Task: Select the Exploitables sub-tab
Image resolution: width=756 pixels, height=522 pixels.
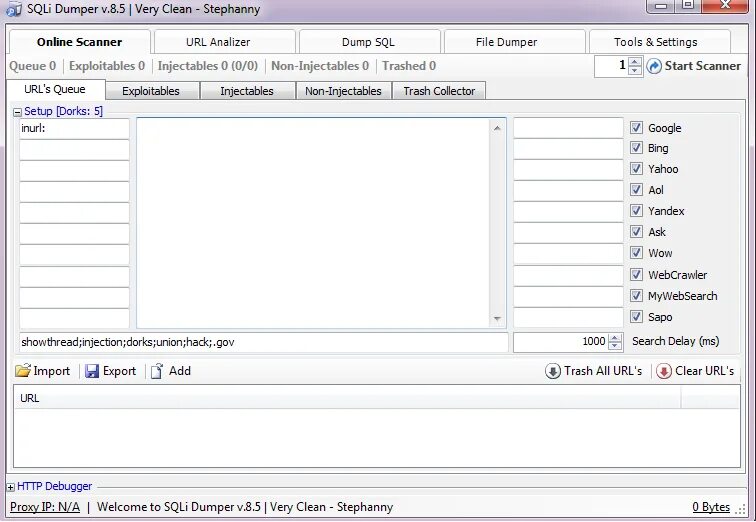Action: click(x=152, y=91)
